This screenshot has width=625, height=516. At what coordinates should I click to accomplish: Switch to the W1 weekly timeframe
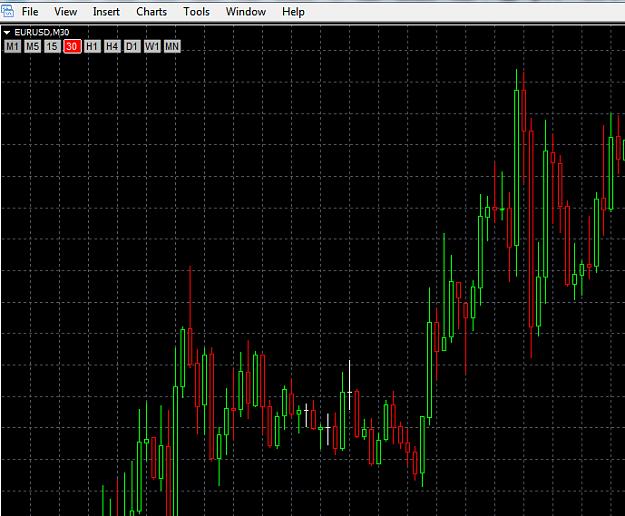(152, 47)
